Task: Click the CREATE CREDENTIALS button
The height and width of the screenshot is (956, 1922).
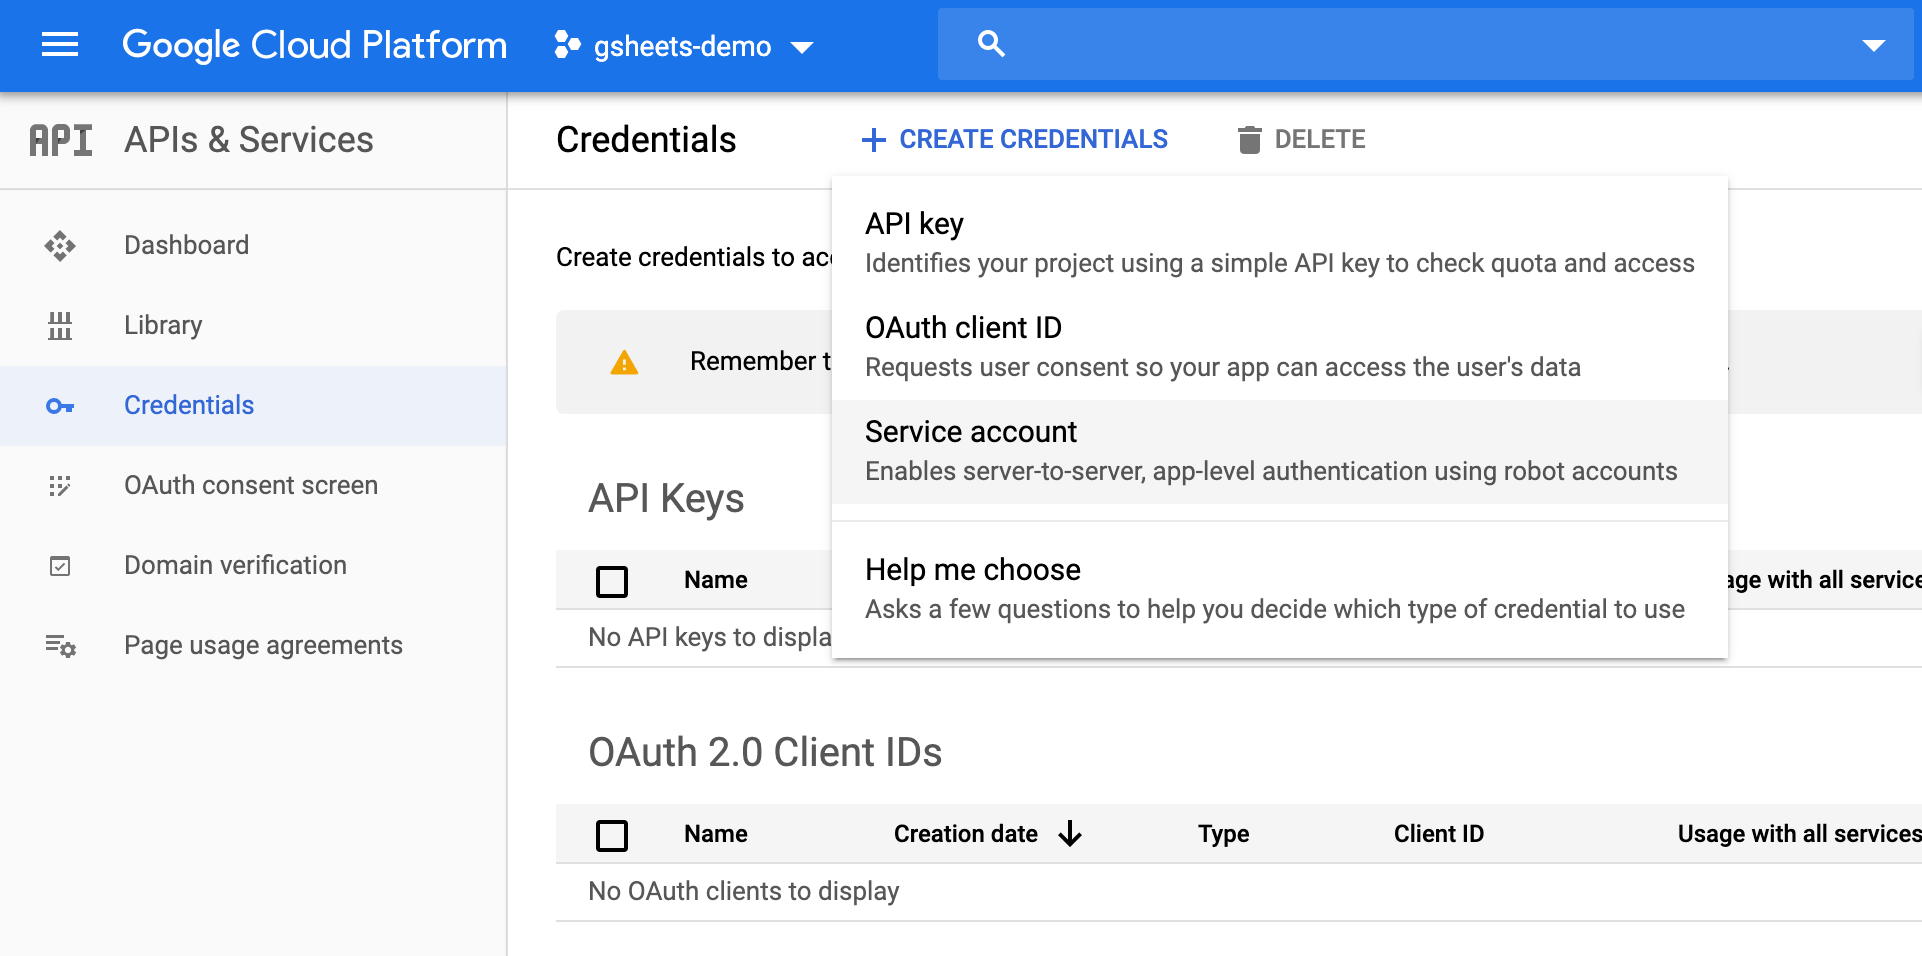Action: coord(1014,139)
